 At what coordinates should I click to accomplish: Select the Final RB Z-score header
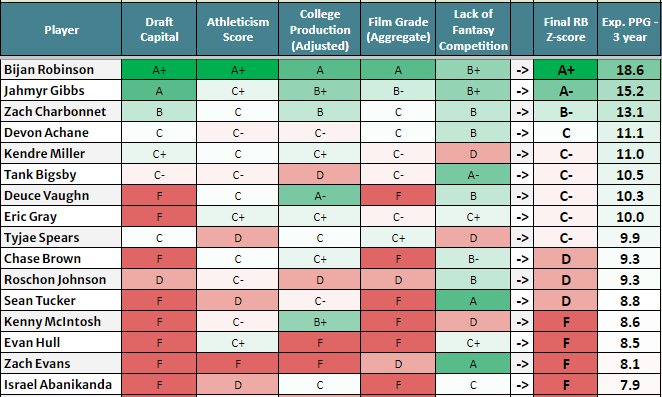(x=566, y=30)
